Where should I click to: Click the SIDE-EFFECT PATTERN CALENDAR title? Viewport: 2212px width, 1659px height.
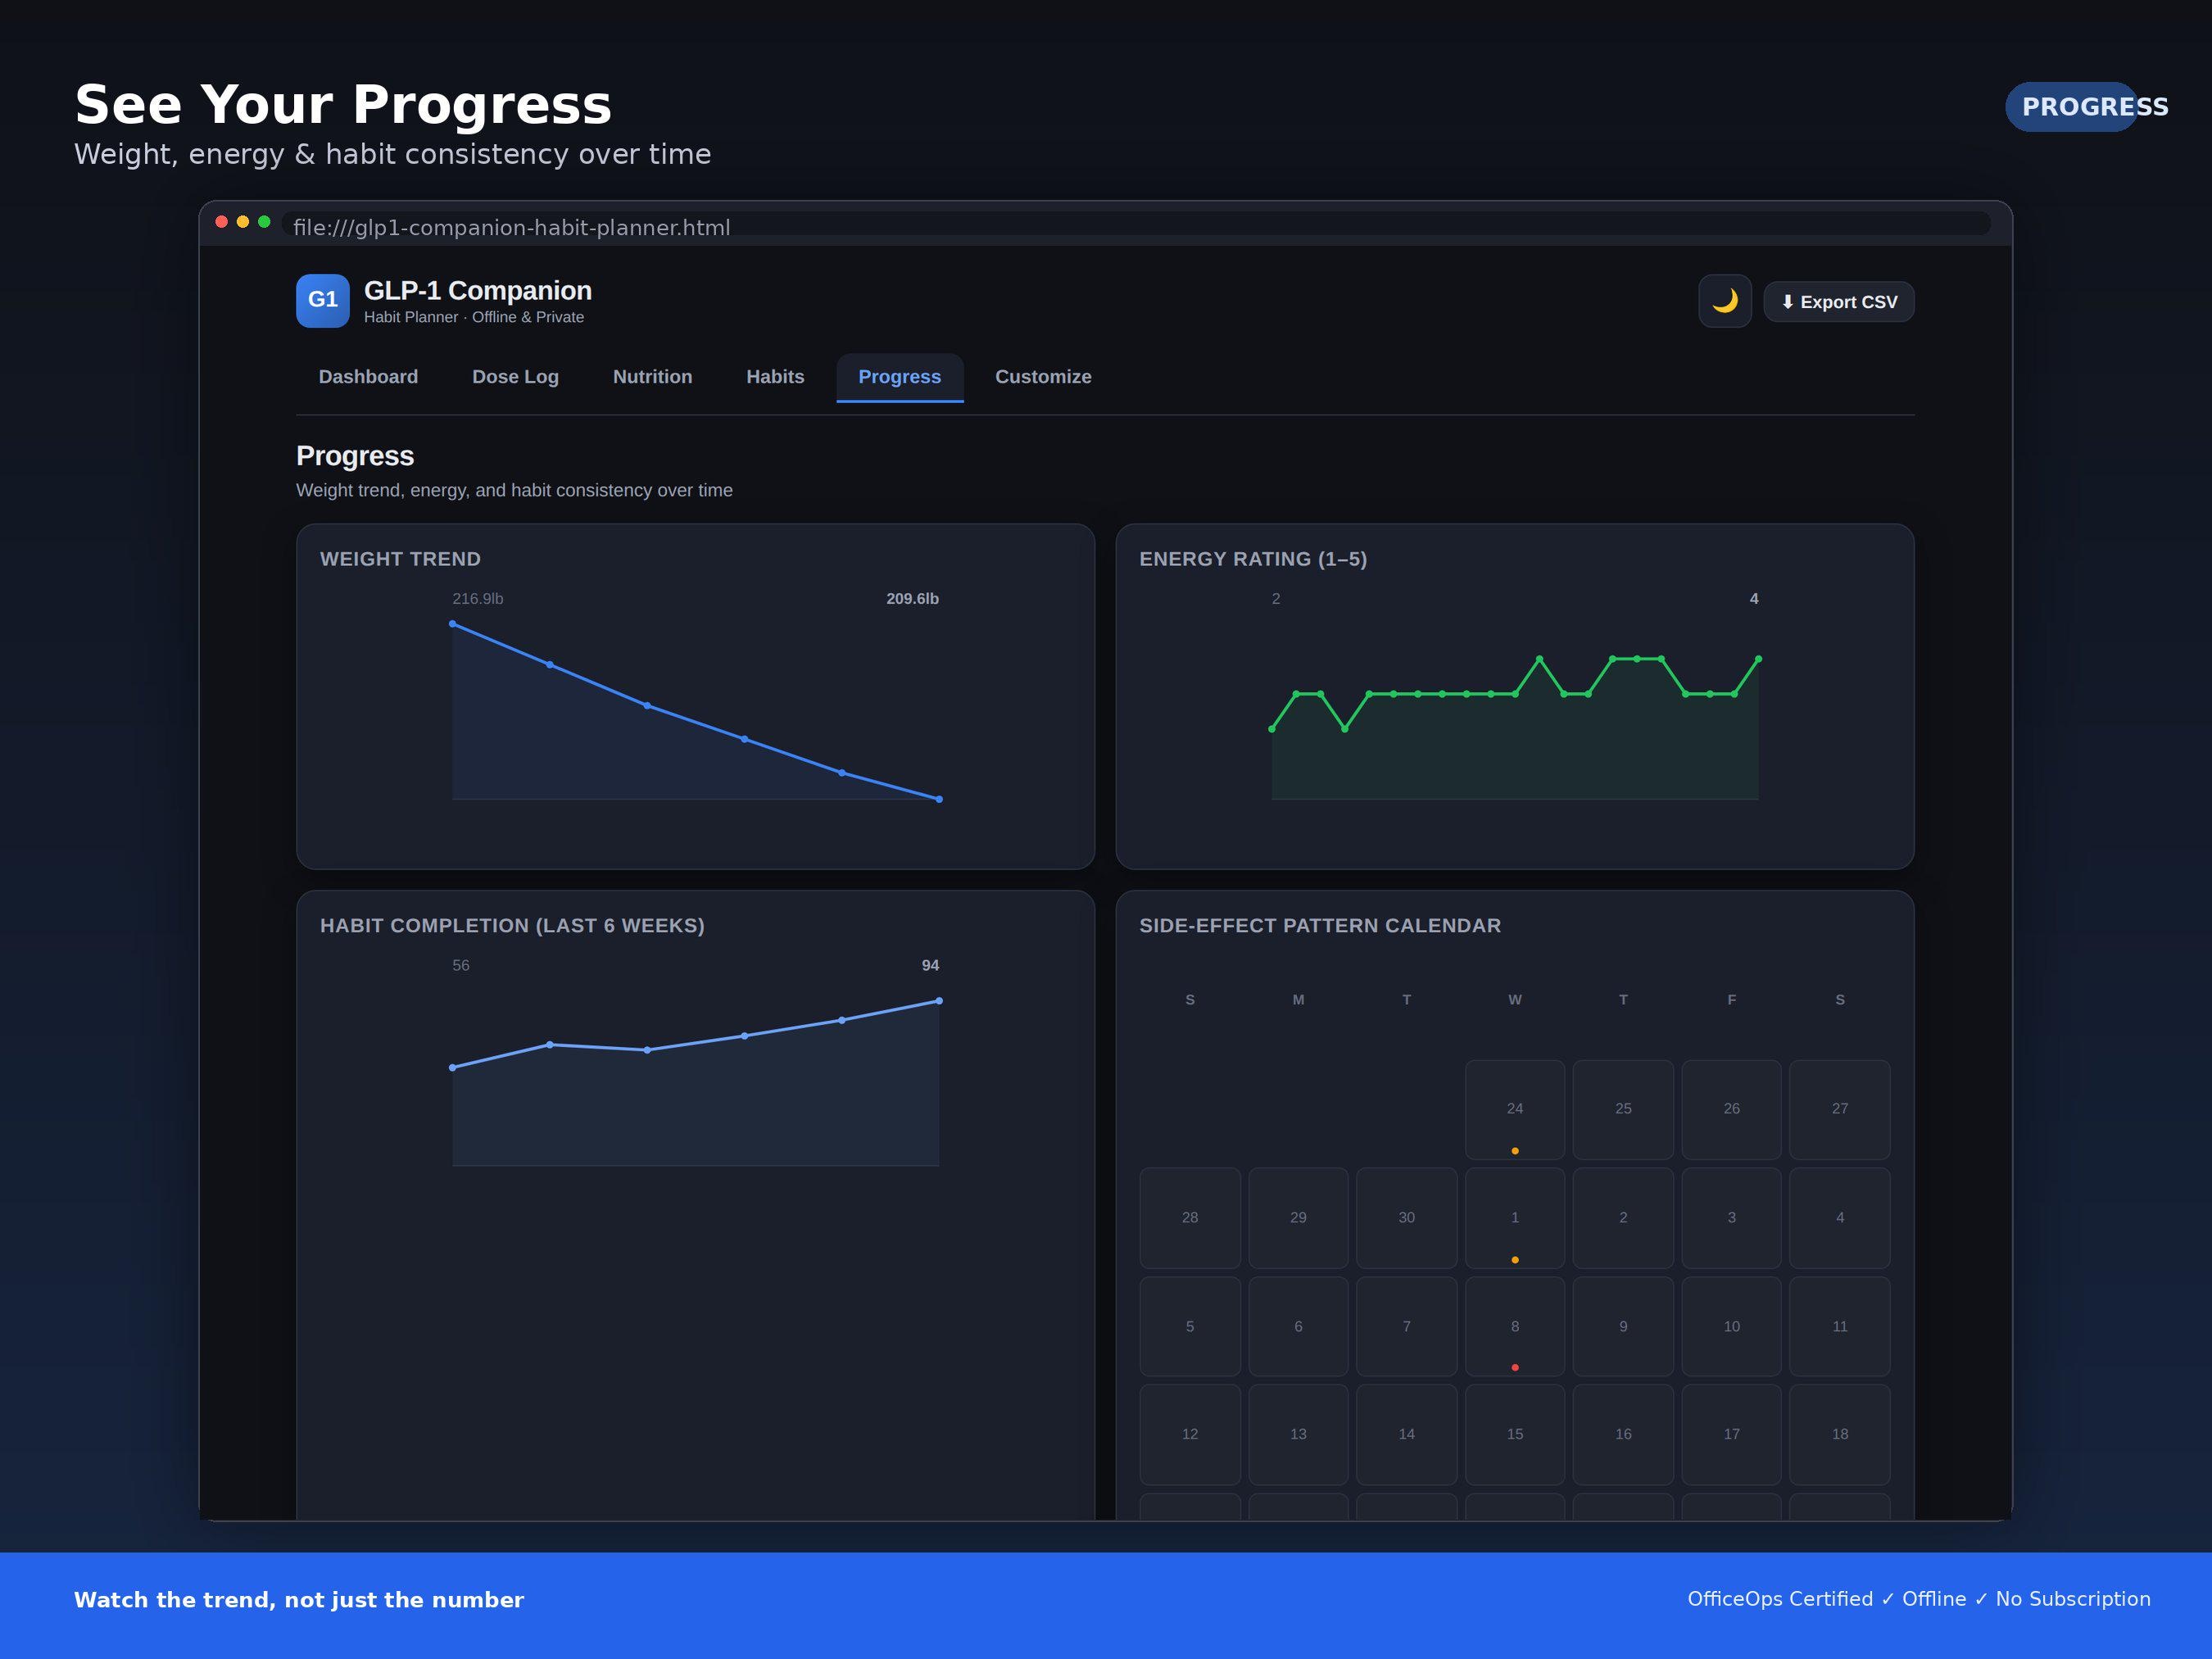[1320, 926]
